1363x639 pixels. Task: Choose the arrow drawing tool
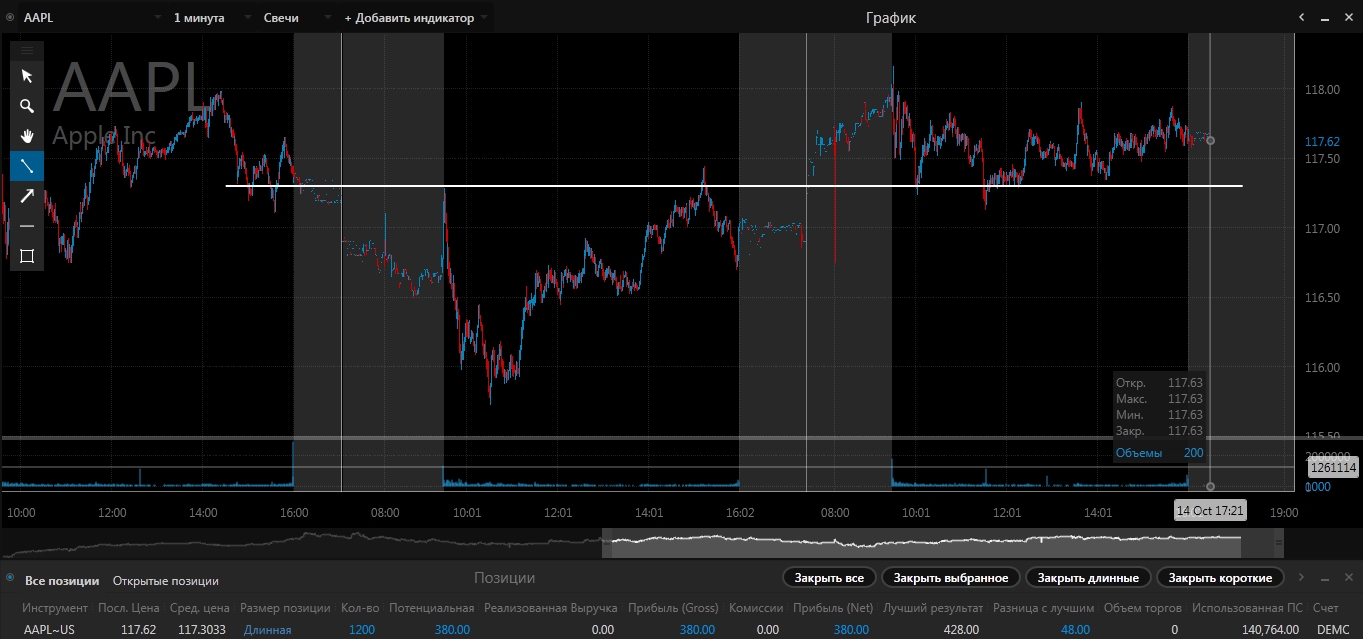(27, 196)
